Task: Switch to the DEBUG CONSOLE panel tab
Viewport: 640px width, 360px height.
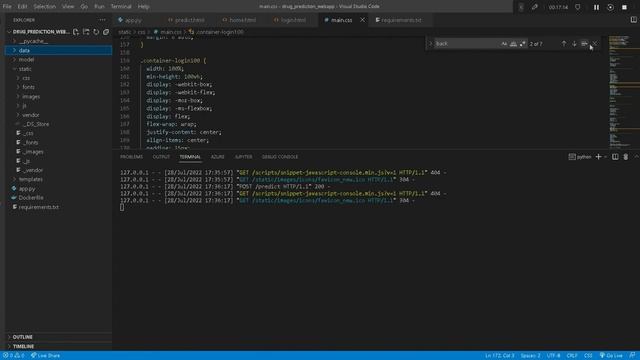Action: tap(280, 157)
